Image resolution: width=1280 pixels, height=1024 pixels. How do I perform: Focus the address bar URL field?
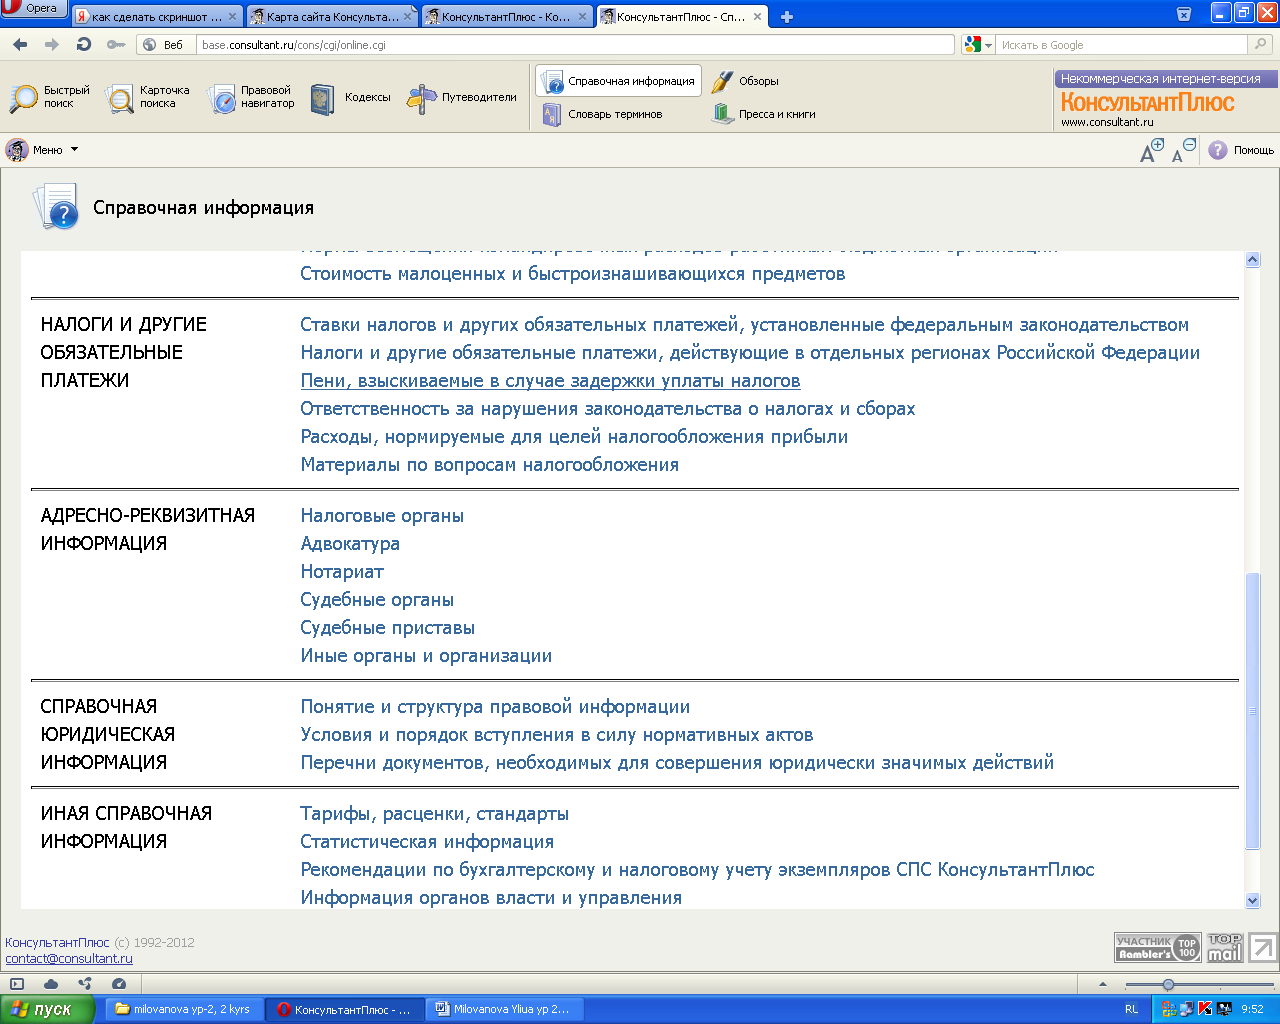(576, 45)
